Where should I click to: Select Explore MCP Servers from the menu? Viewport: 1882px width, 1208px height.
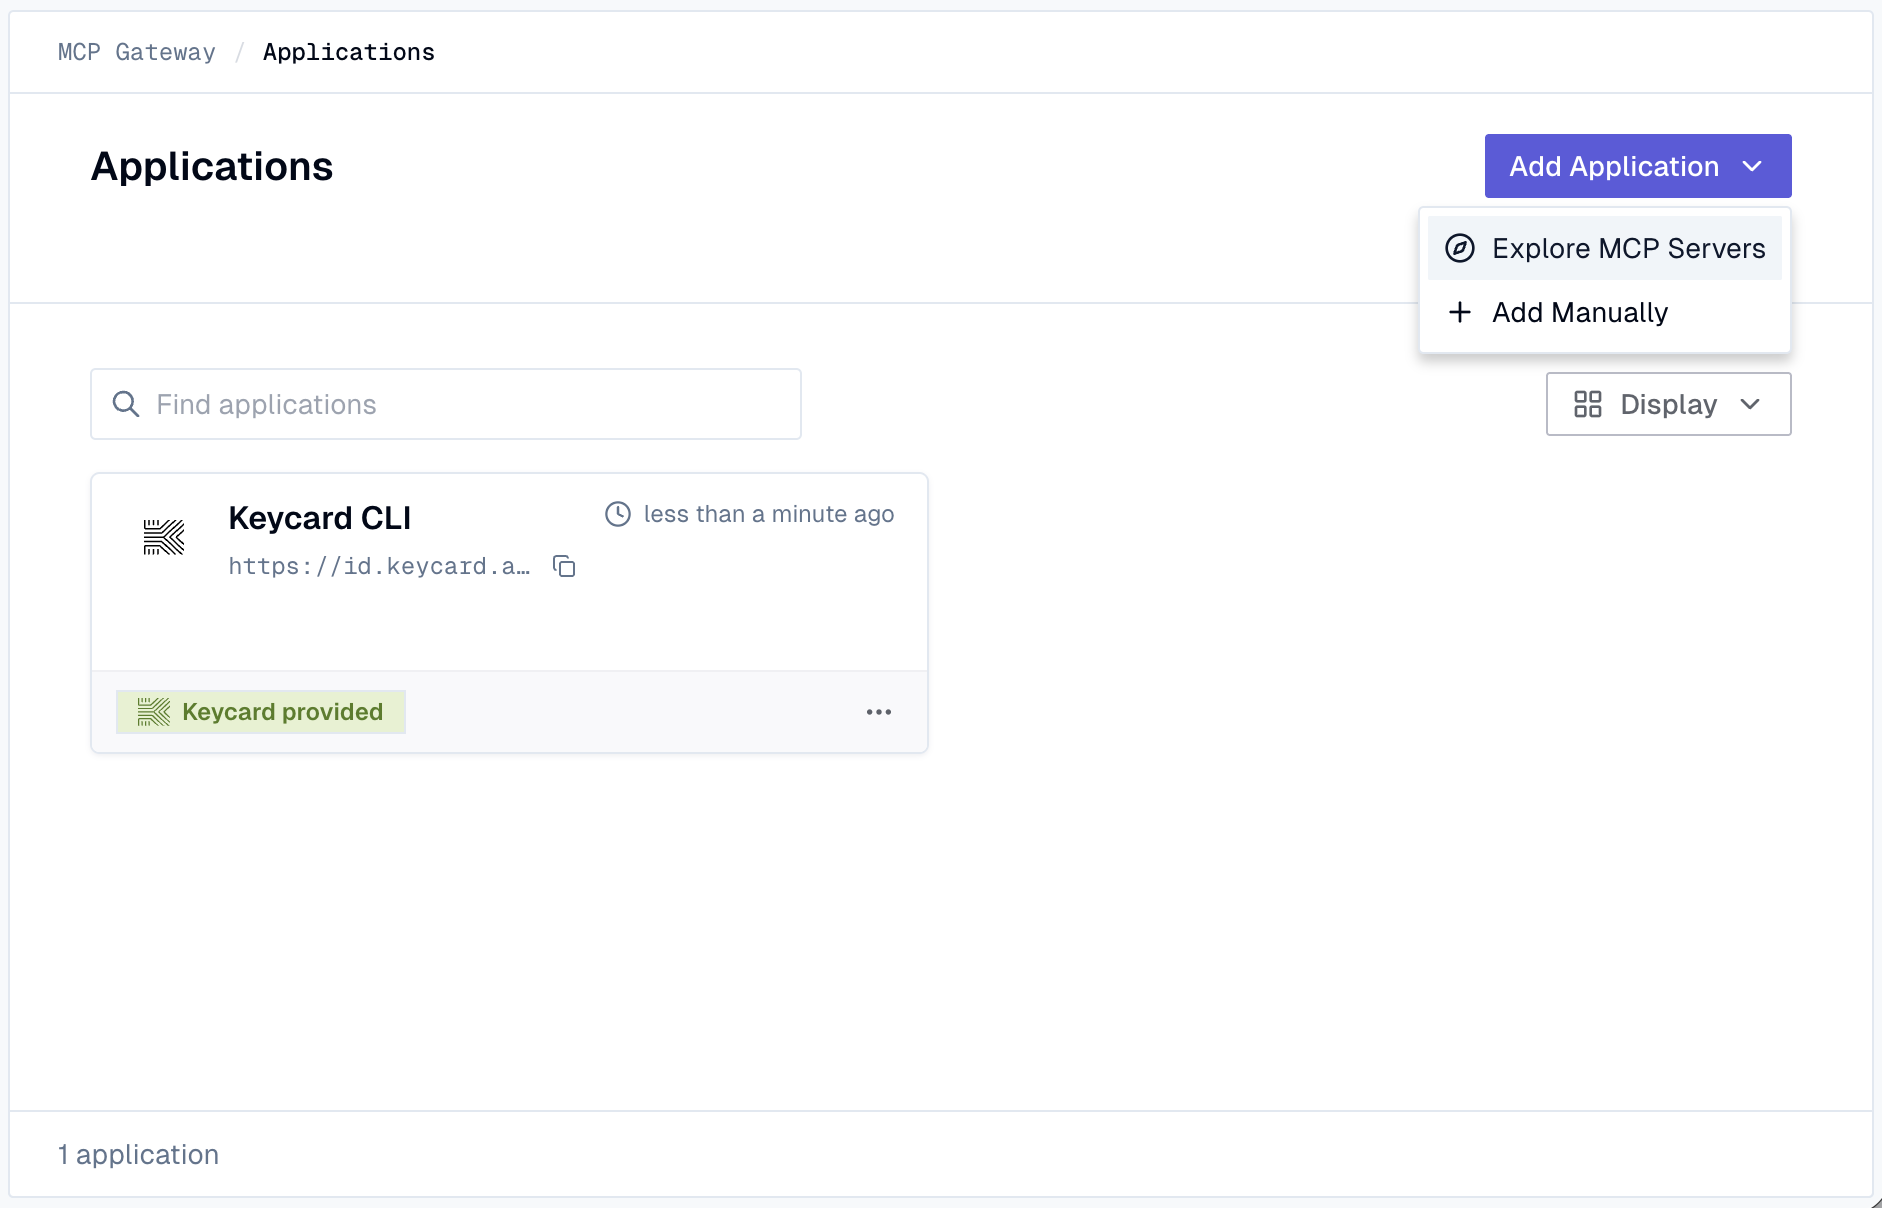pos(1628,248)
